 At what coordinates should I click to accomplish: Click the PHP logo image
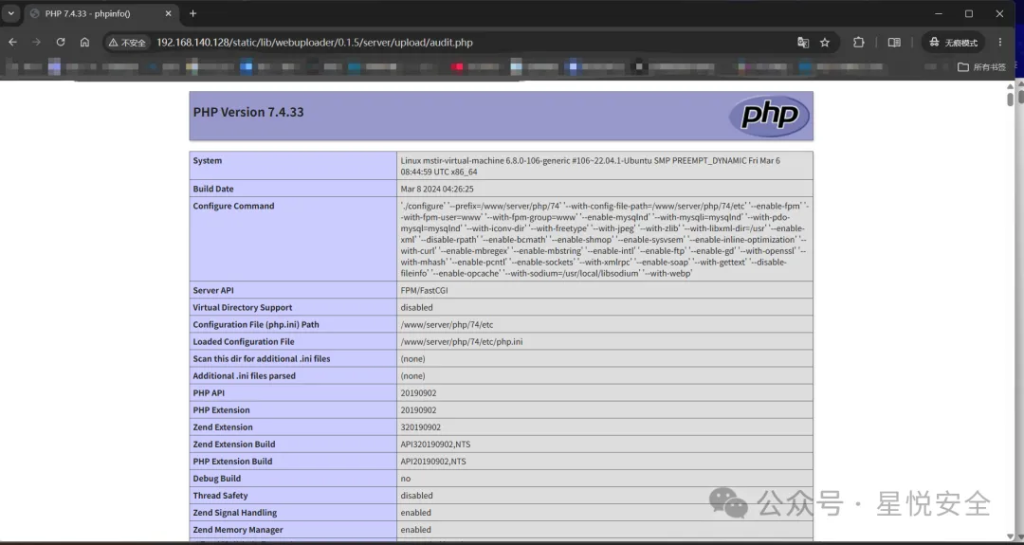click(x=769, y=116)
